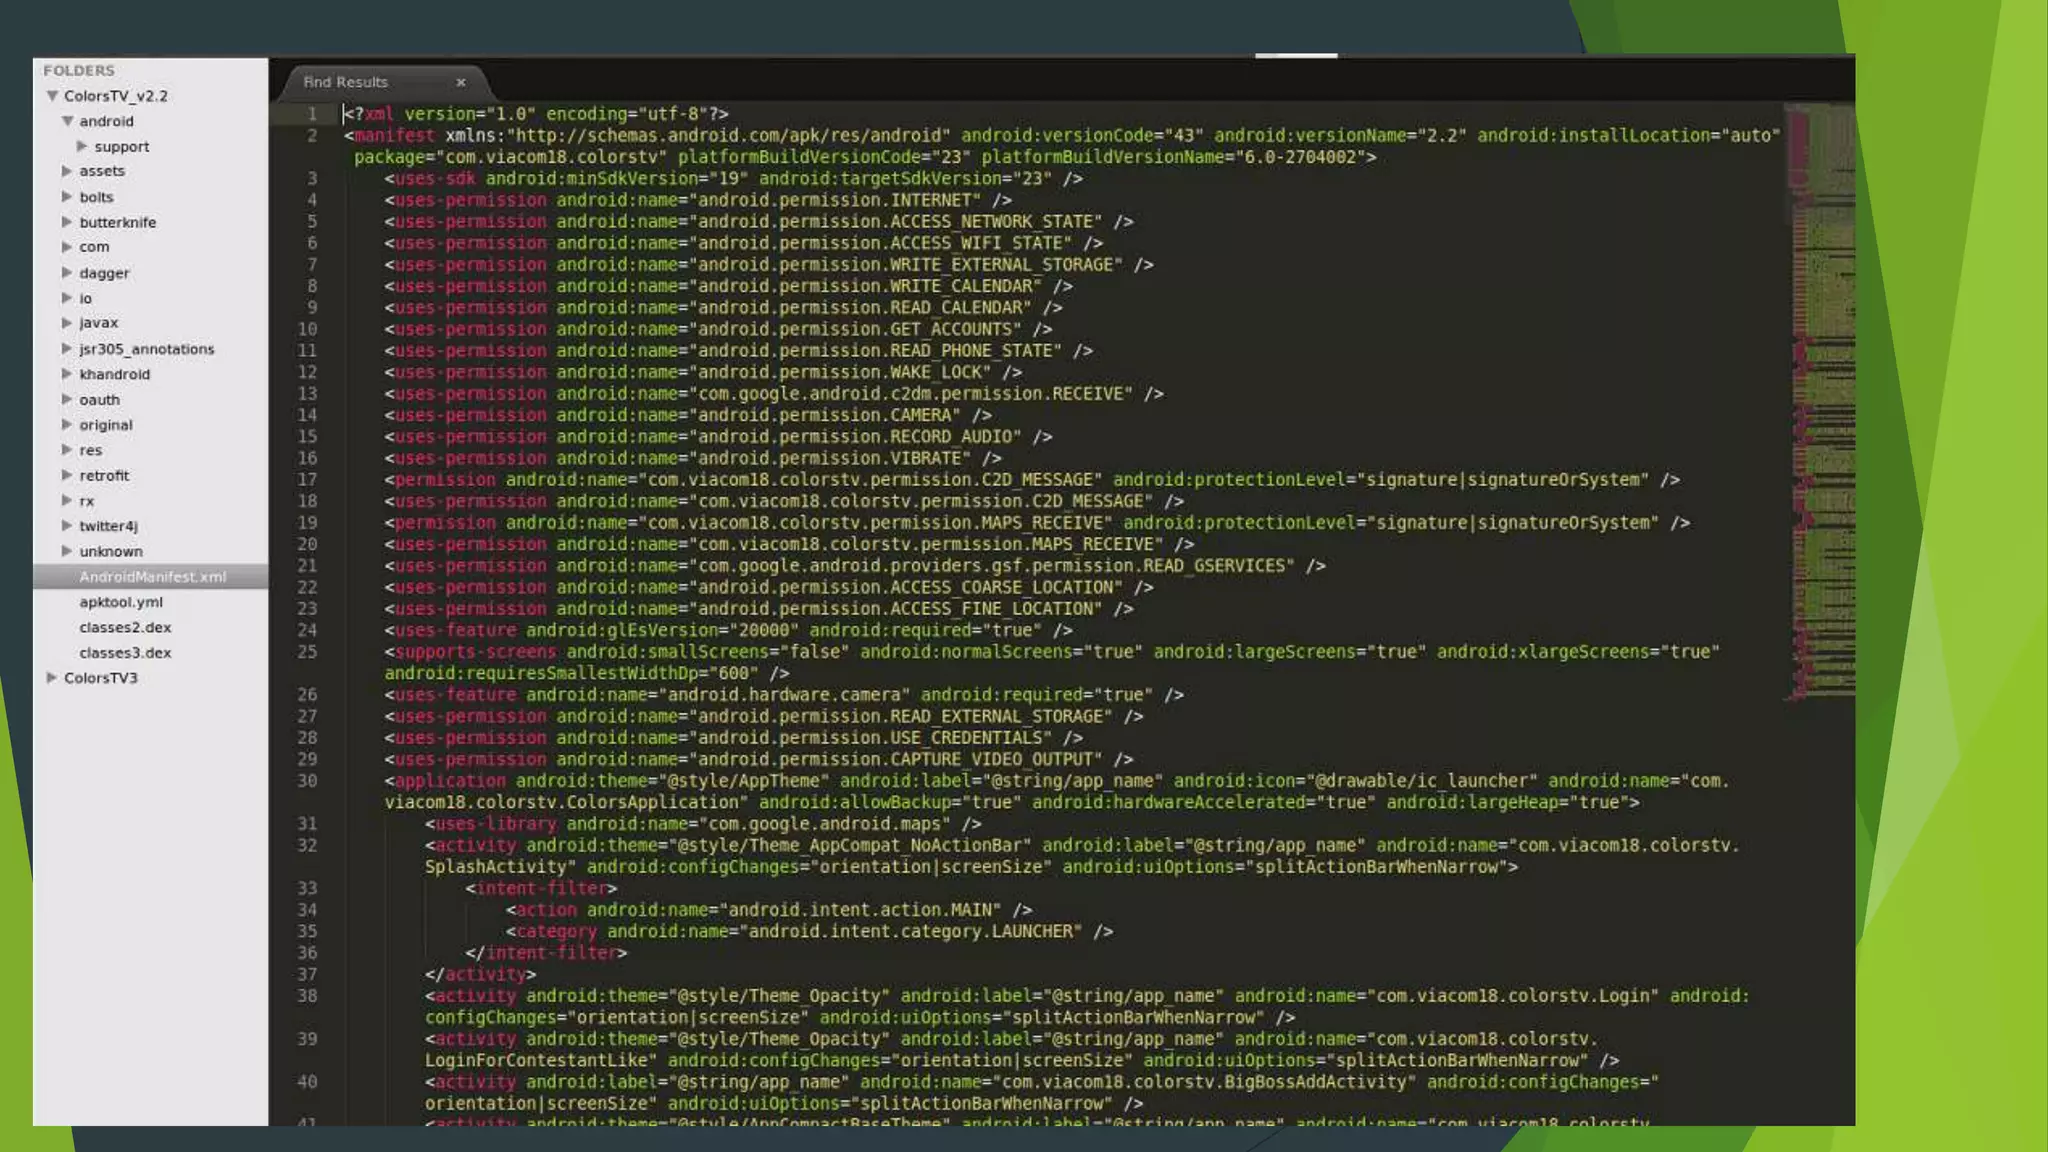Select the jsr305_annotations folder

click(x=147, y=349)
